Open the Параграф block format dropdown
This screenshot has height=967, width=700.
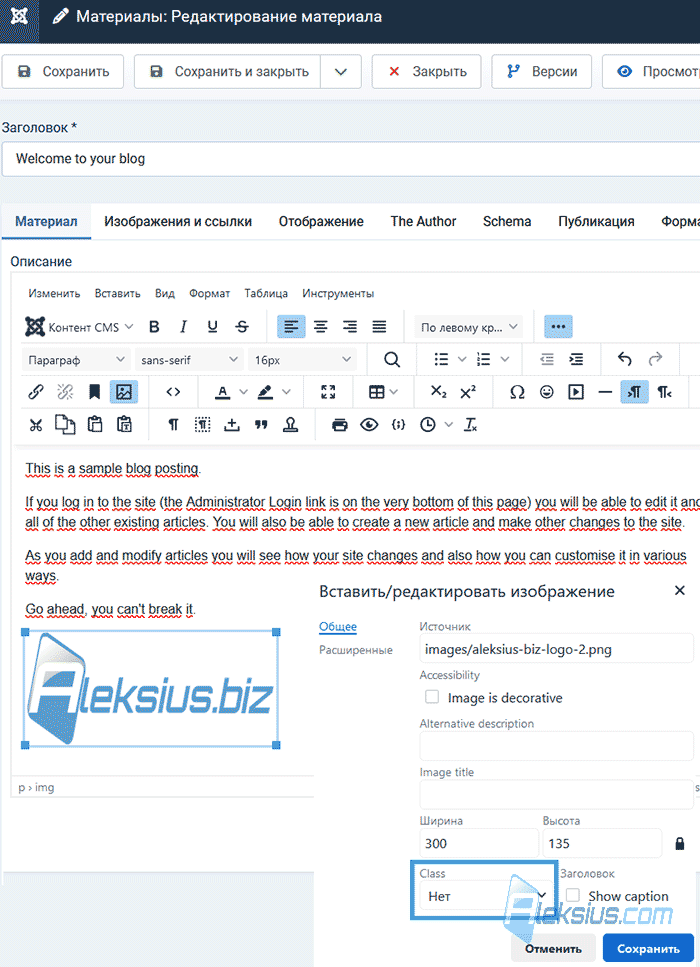(x=76, y=360)
